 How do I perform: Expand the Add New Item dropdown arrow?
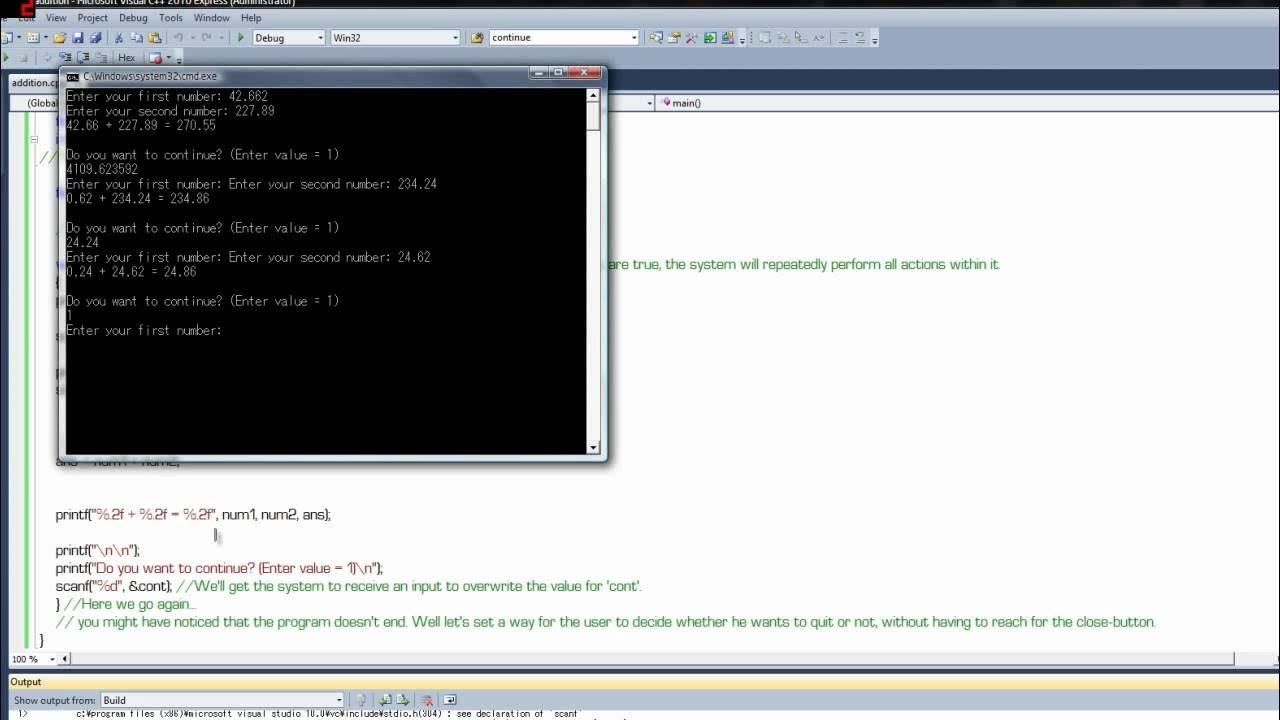(x=46, y=38)
